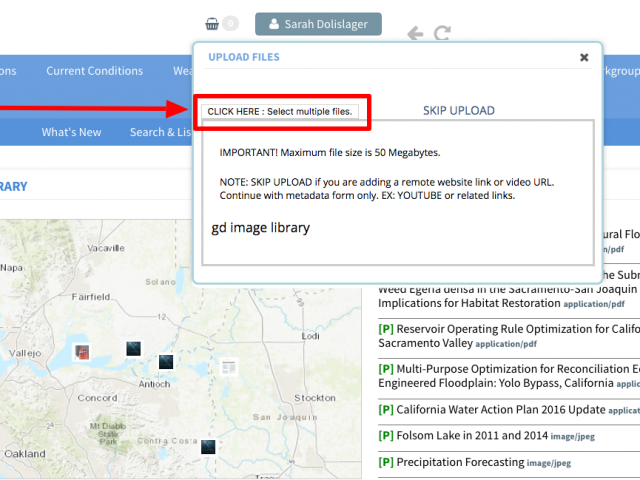Select the red map marker near Vallejo
The image size is (640, 480).
pos(83,352)
